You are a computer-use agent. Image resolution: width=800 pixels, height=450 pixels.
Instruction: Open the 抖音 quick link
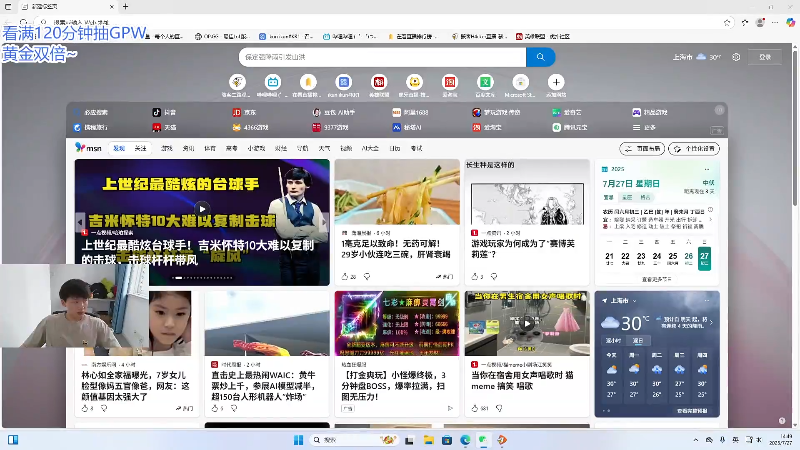point(164,112)
